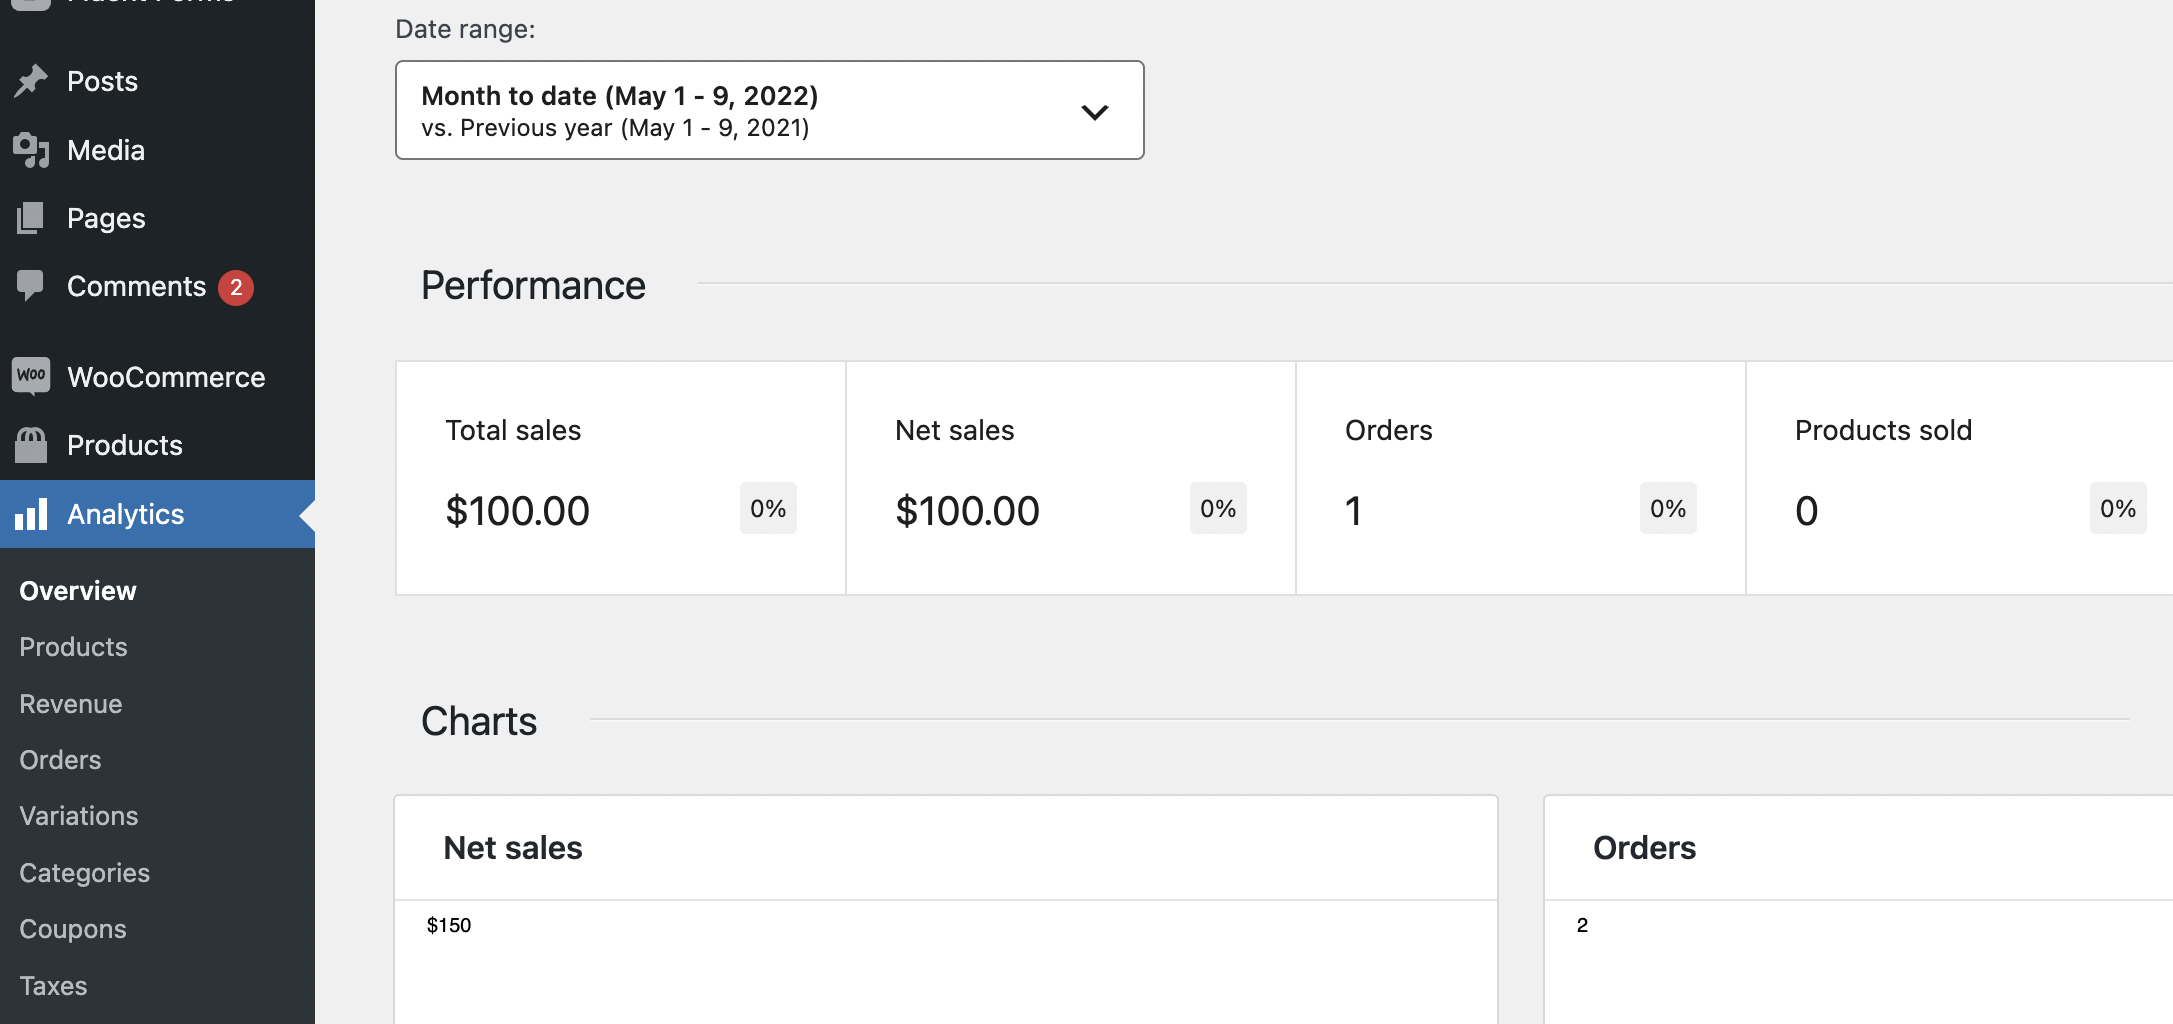Click the 0% change badge on Orders
The height and width of the screenshot is (1024, 2173).
tap(1667, 508)
